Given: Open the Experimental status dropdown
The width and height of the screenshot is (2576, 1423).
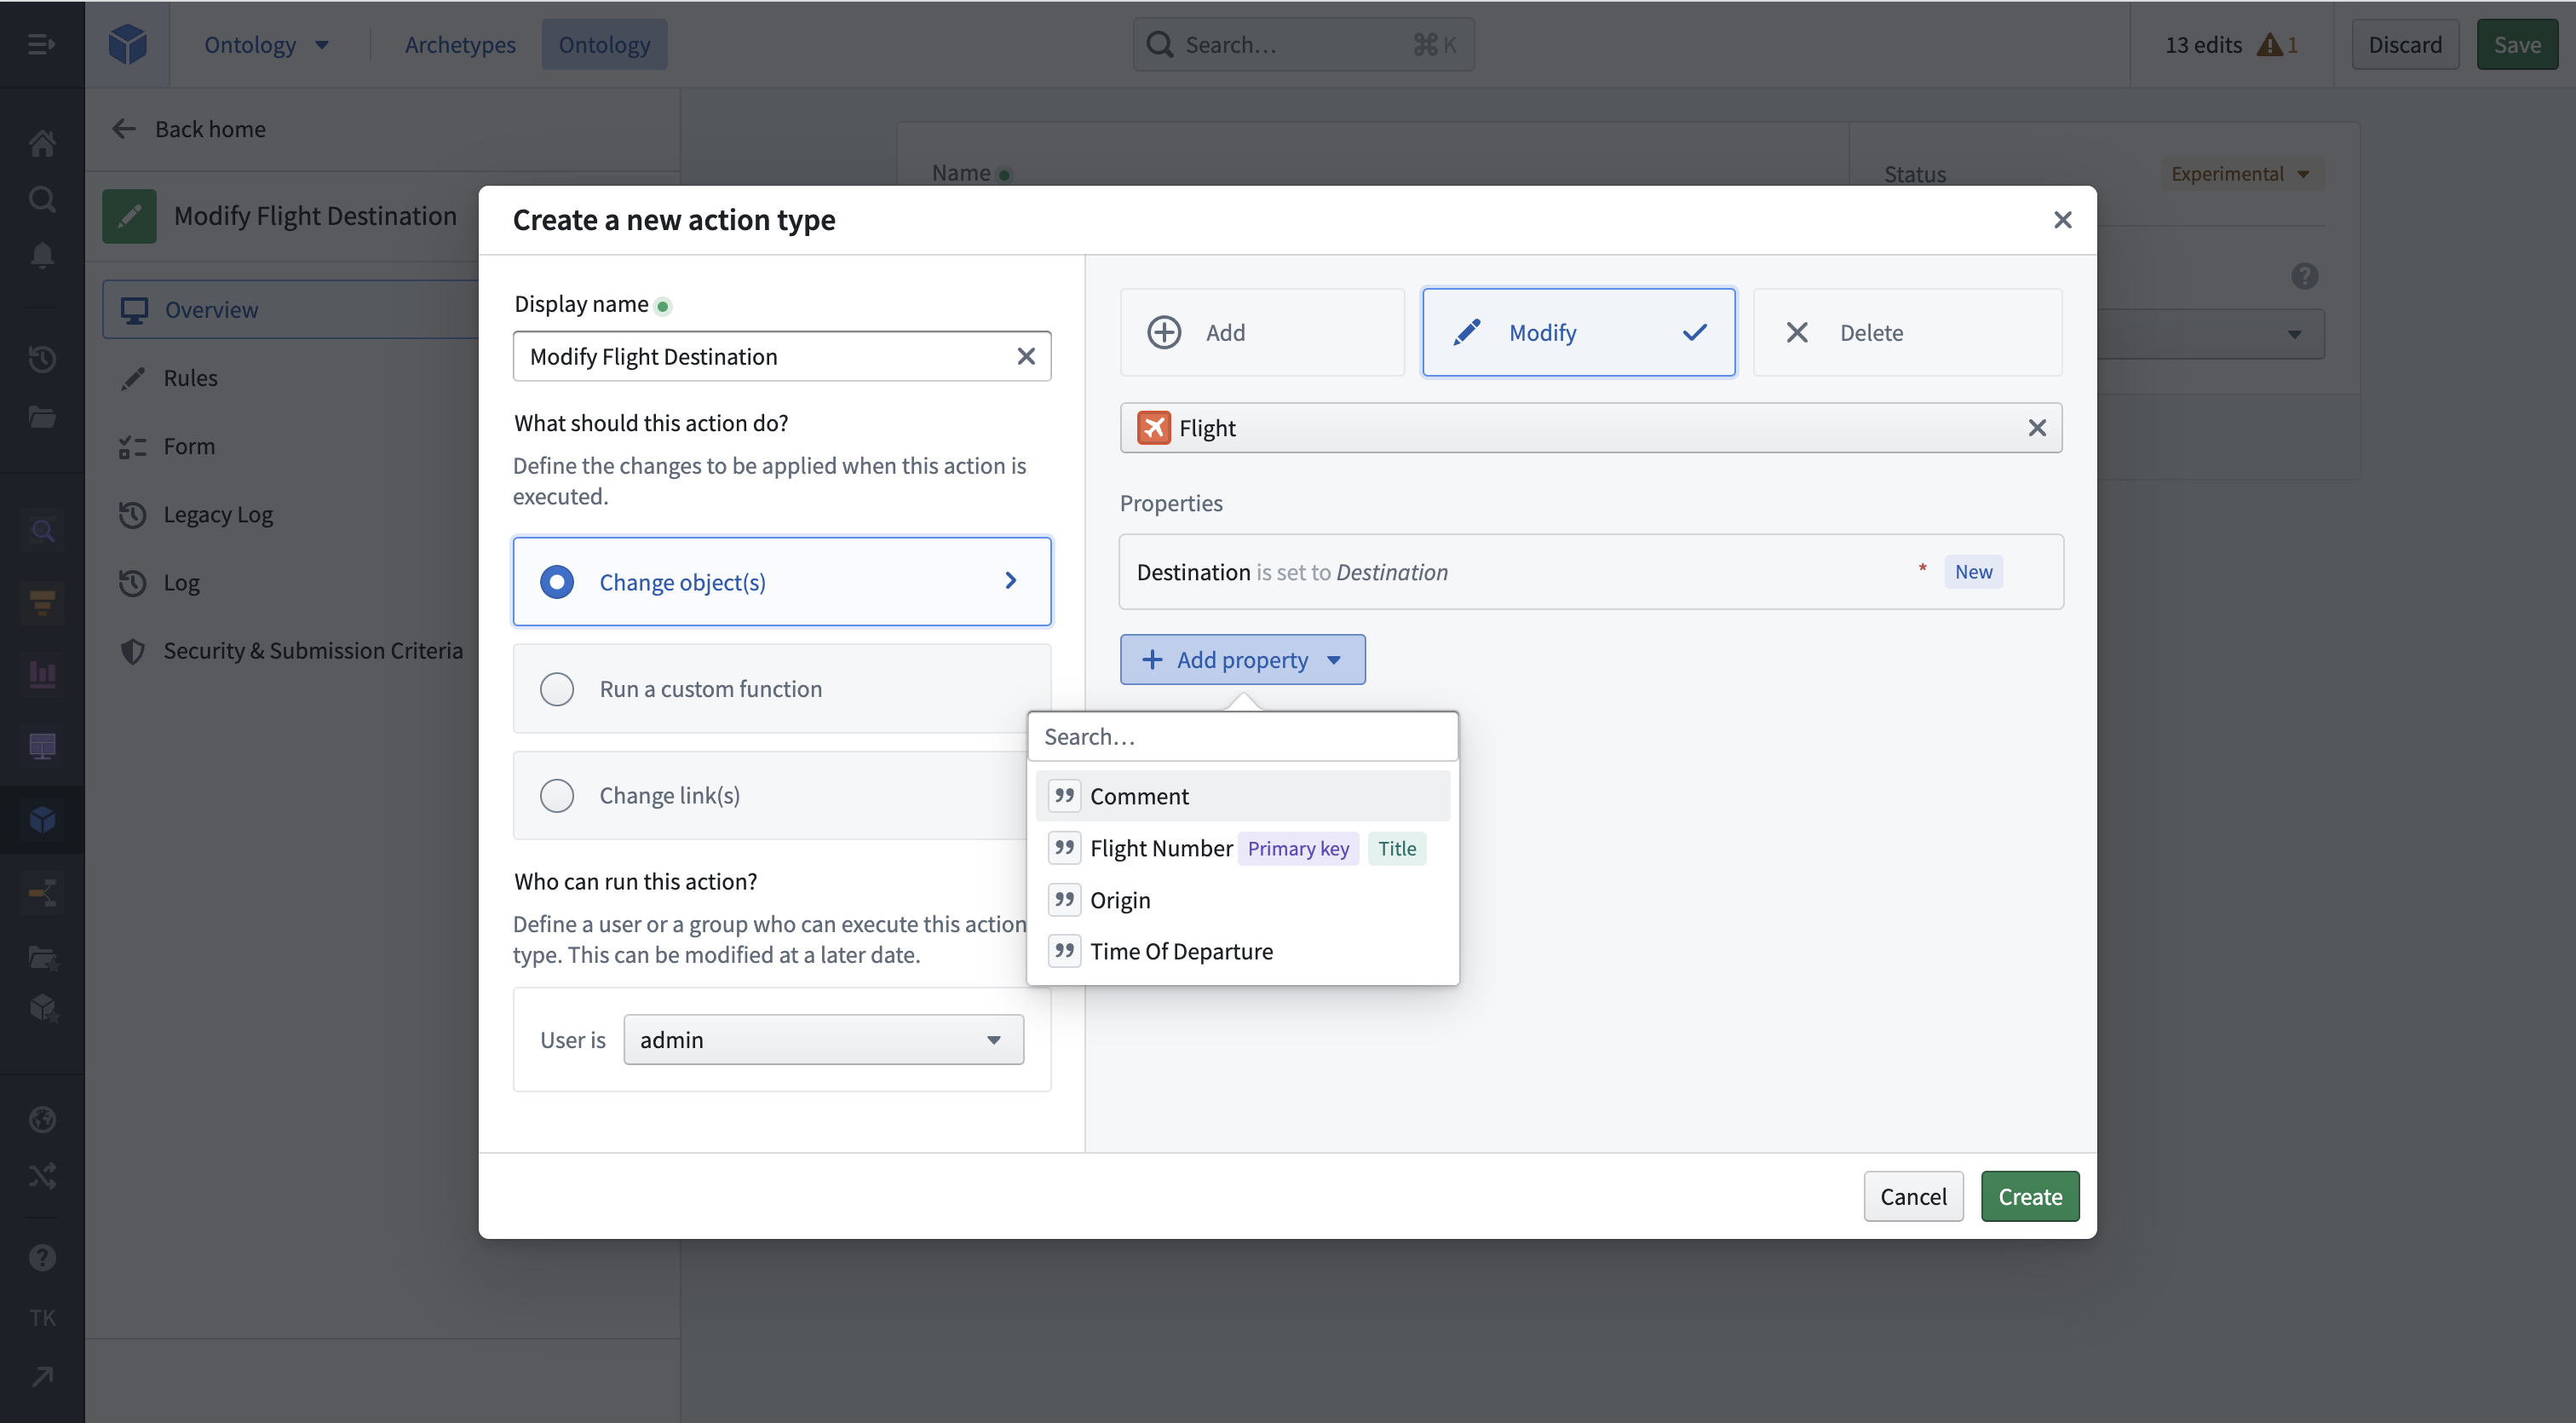Looking at the screenshot, I should click(2240, 174).
